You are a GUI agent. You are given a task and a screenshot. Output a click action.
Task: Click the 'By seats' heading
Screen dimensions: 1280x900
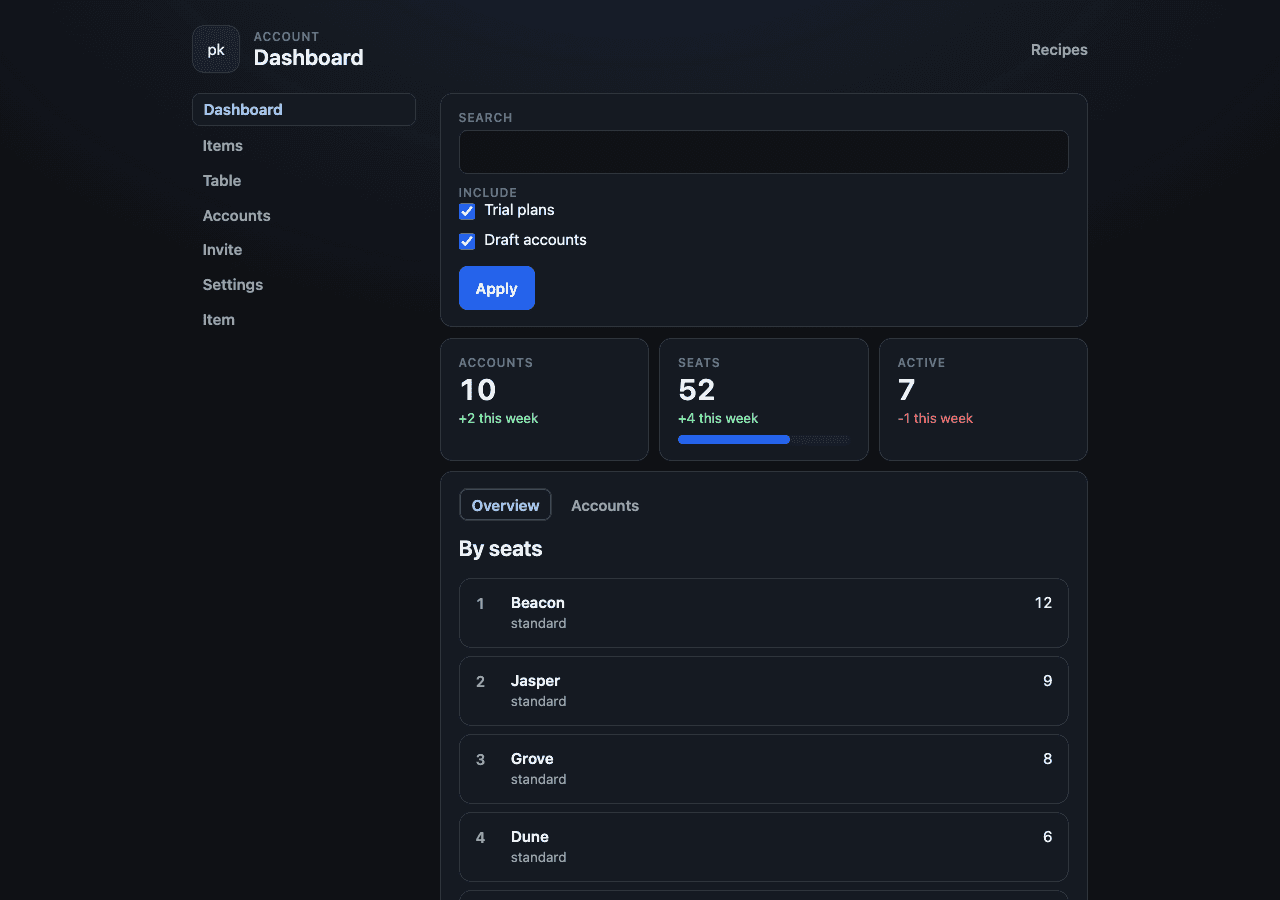(x=501, y=549)
